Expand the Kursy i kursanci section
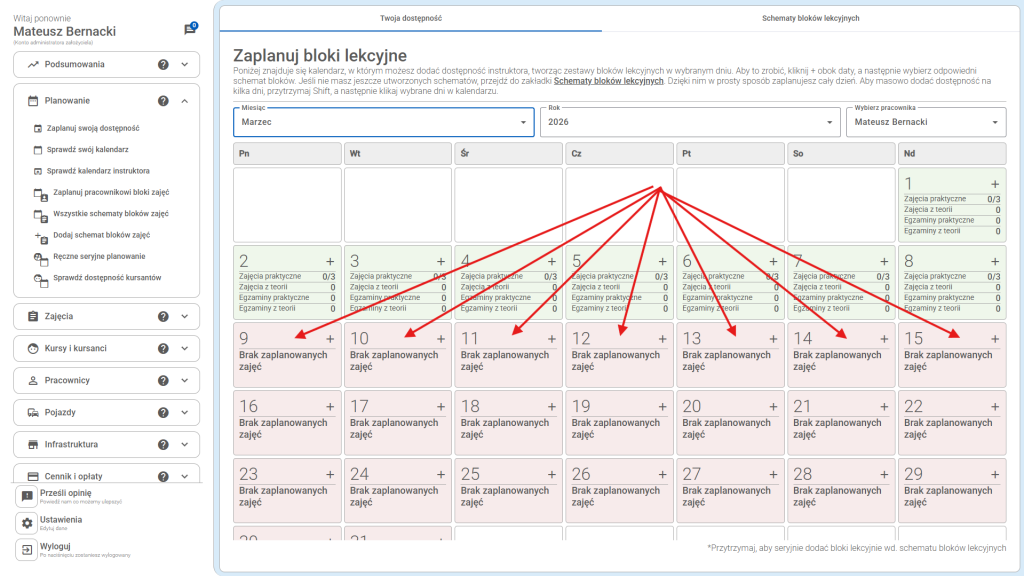Image resolution: width=1024 pixels, height=576 pixels. pyautogui.click(x=184, y=348)
